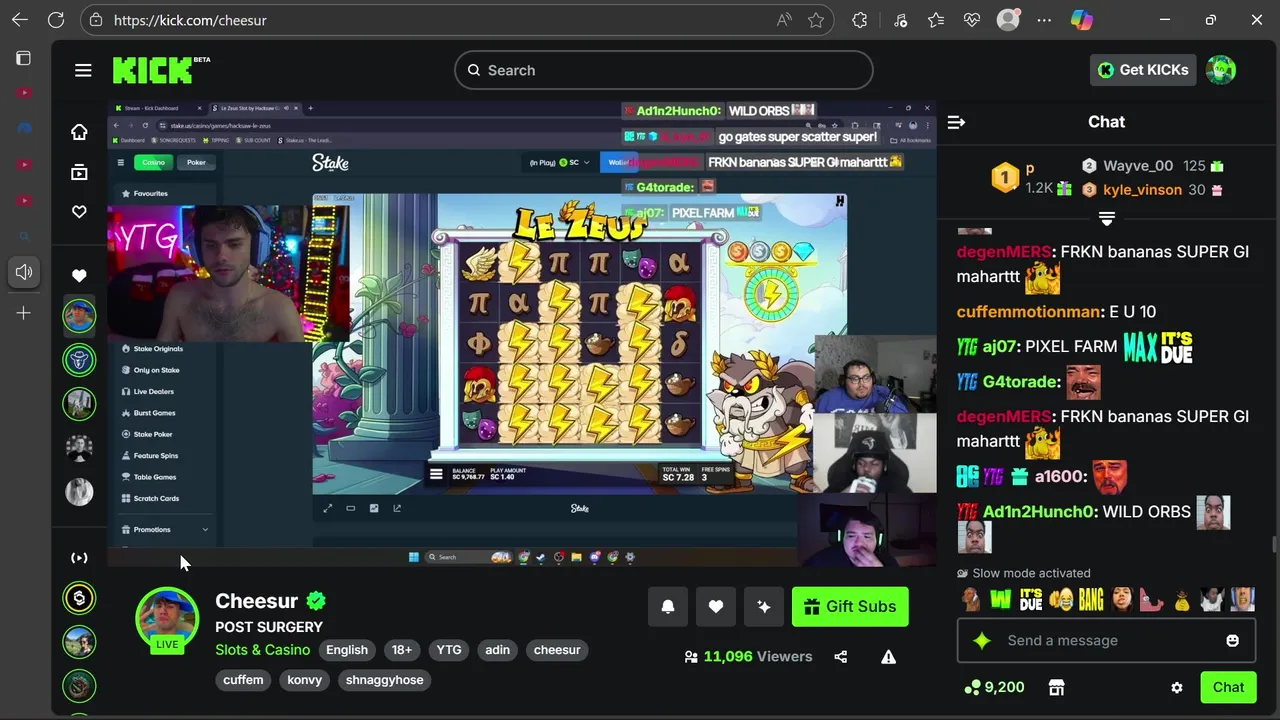Open Read aloud icon in address bar
The width and height of the screenshot is (1280, 720).
(x=784, y=20)
